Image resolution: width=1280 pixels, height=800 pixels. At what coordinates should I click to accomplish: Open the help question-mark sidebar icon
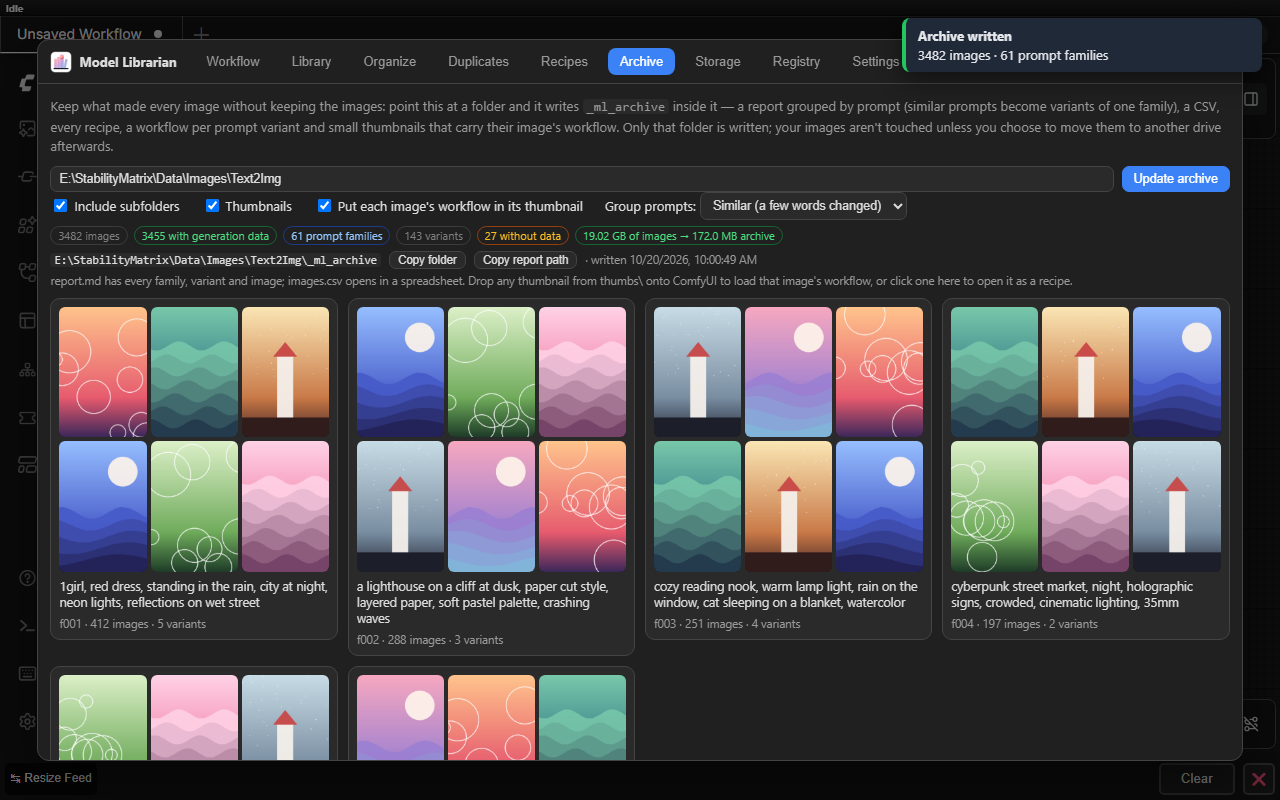[x=27, y=577]
